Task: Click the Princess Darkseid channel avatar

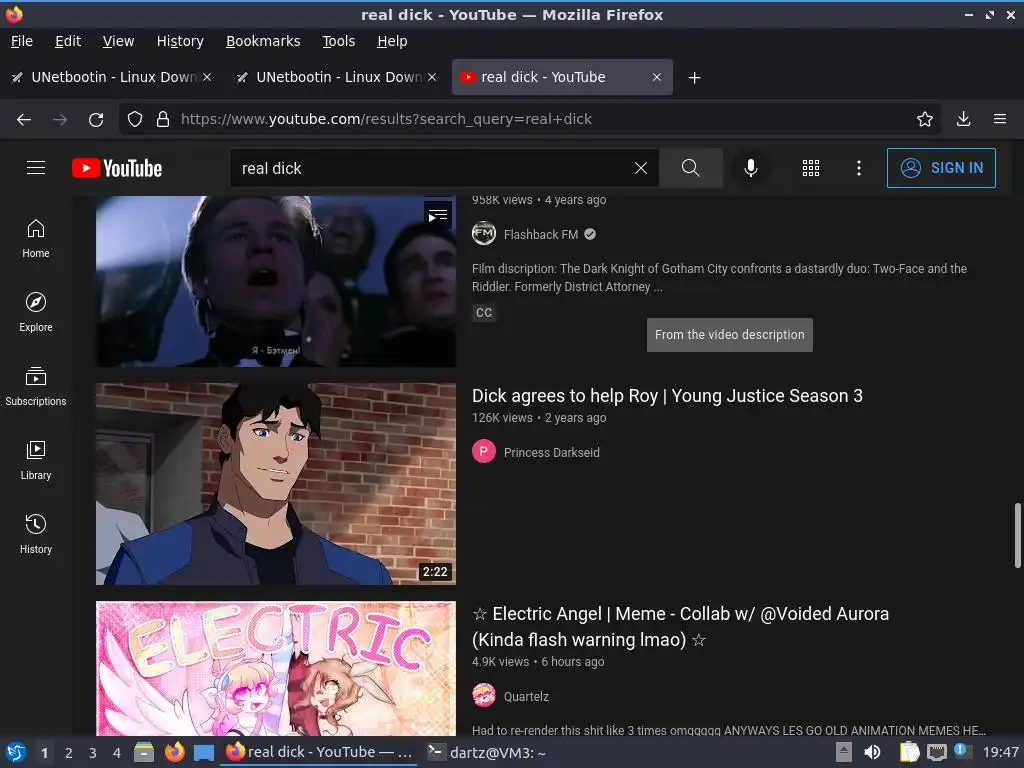Action: [x=484, y=451]
